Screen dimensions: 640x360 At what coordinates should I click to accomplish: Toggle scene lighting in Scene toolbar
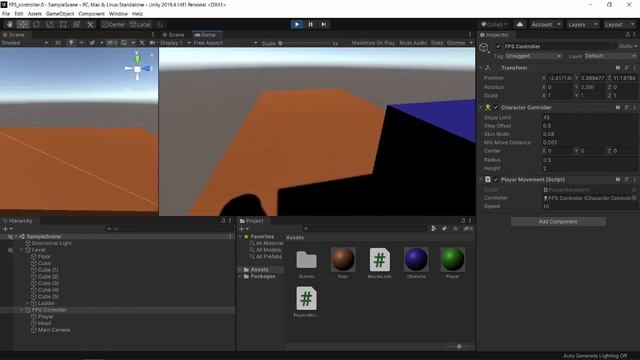(x=71, y=42)
